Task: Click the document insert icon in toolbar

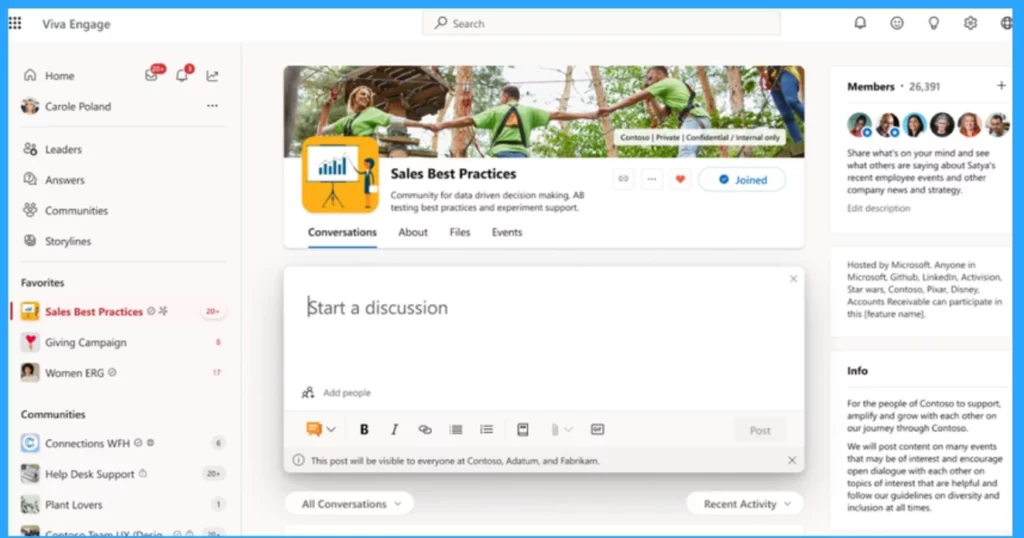Action: point(522,430)
